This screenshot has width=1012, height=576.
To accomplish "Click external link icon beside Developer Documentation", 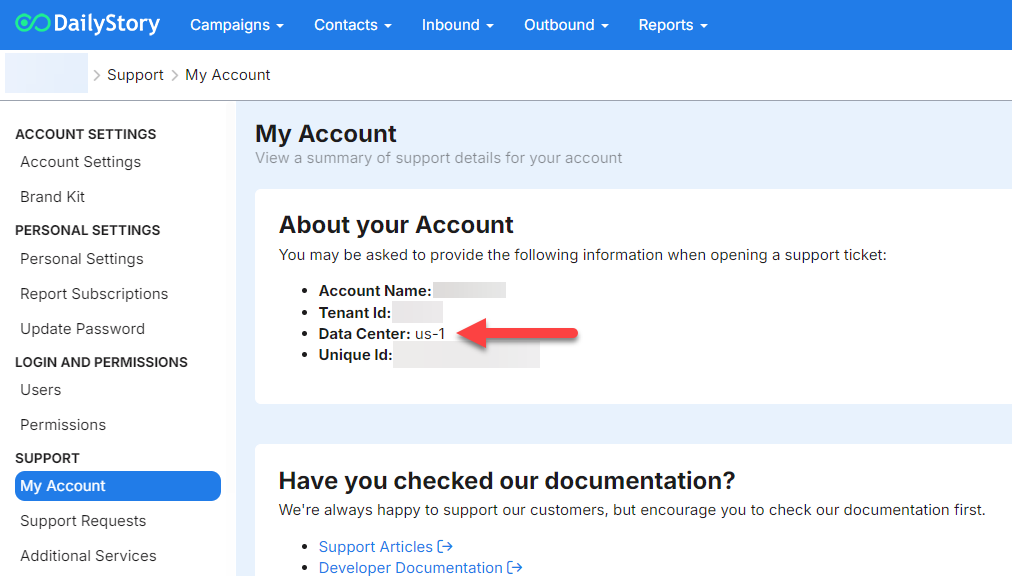I will (515, 568).
